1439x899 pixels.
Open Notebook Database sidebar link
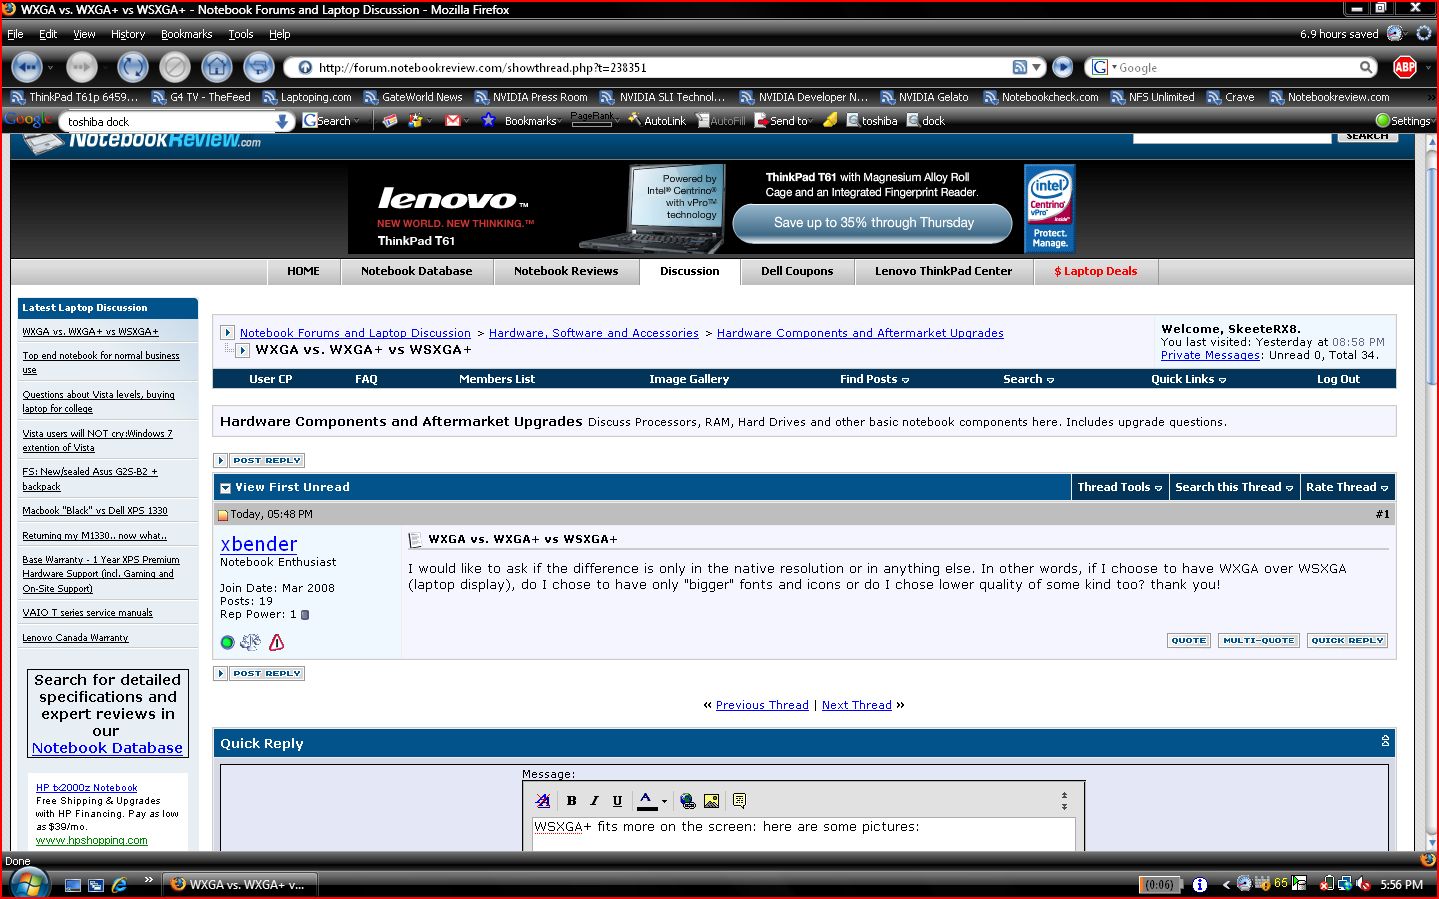[107, 748]
